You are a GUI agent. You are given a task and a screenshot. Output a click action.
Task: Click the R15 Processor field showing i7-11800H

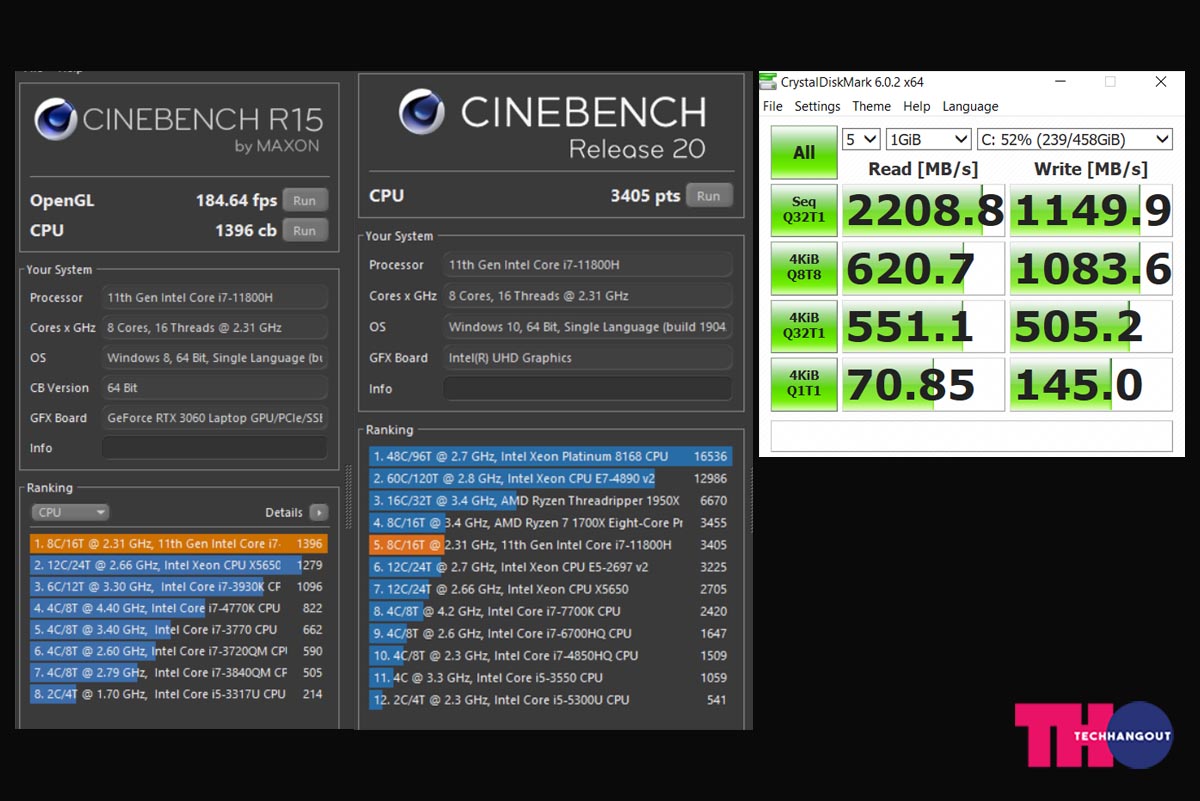click(215, 297)
